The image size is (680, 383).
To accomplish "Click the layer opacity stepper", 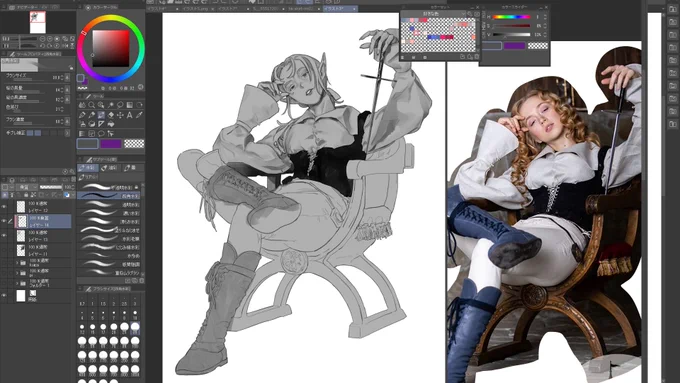I will point(72,187).
